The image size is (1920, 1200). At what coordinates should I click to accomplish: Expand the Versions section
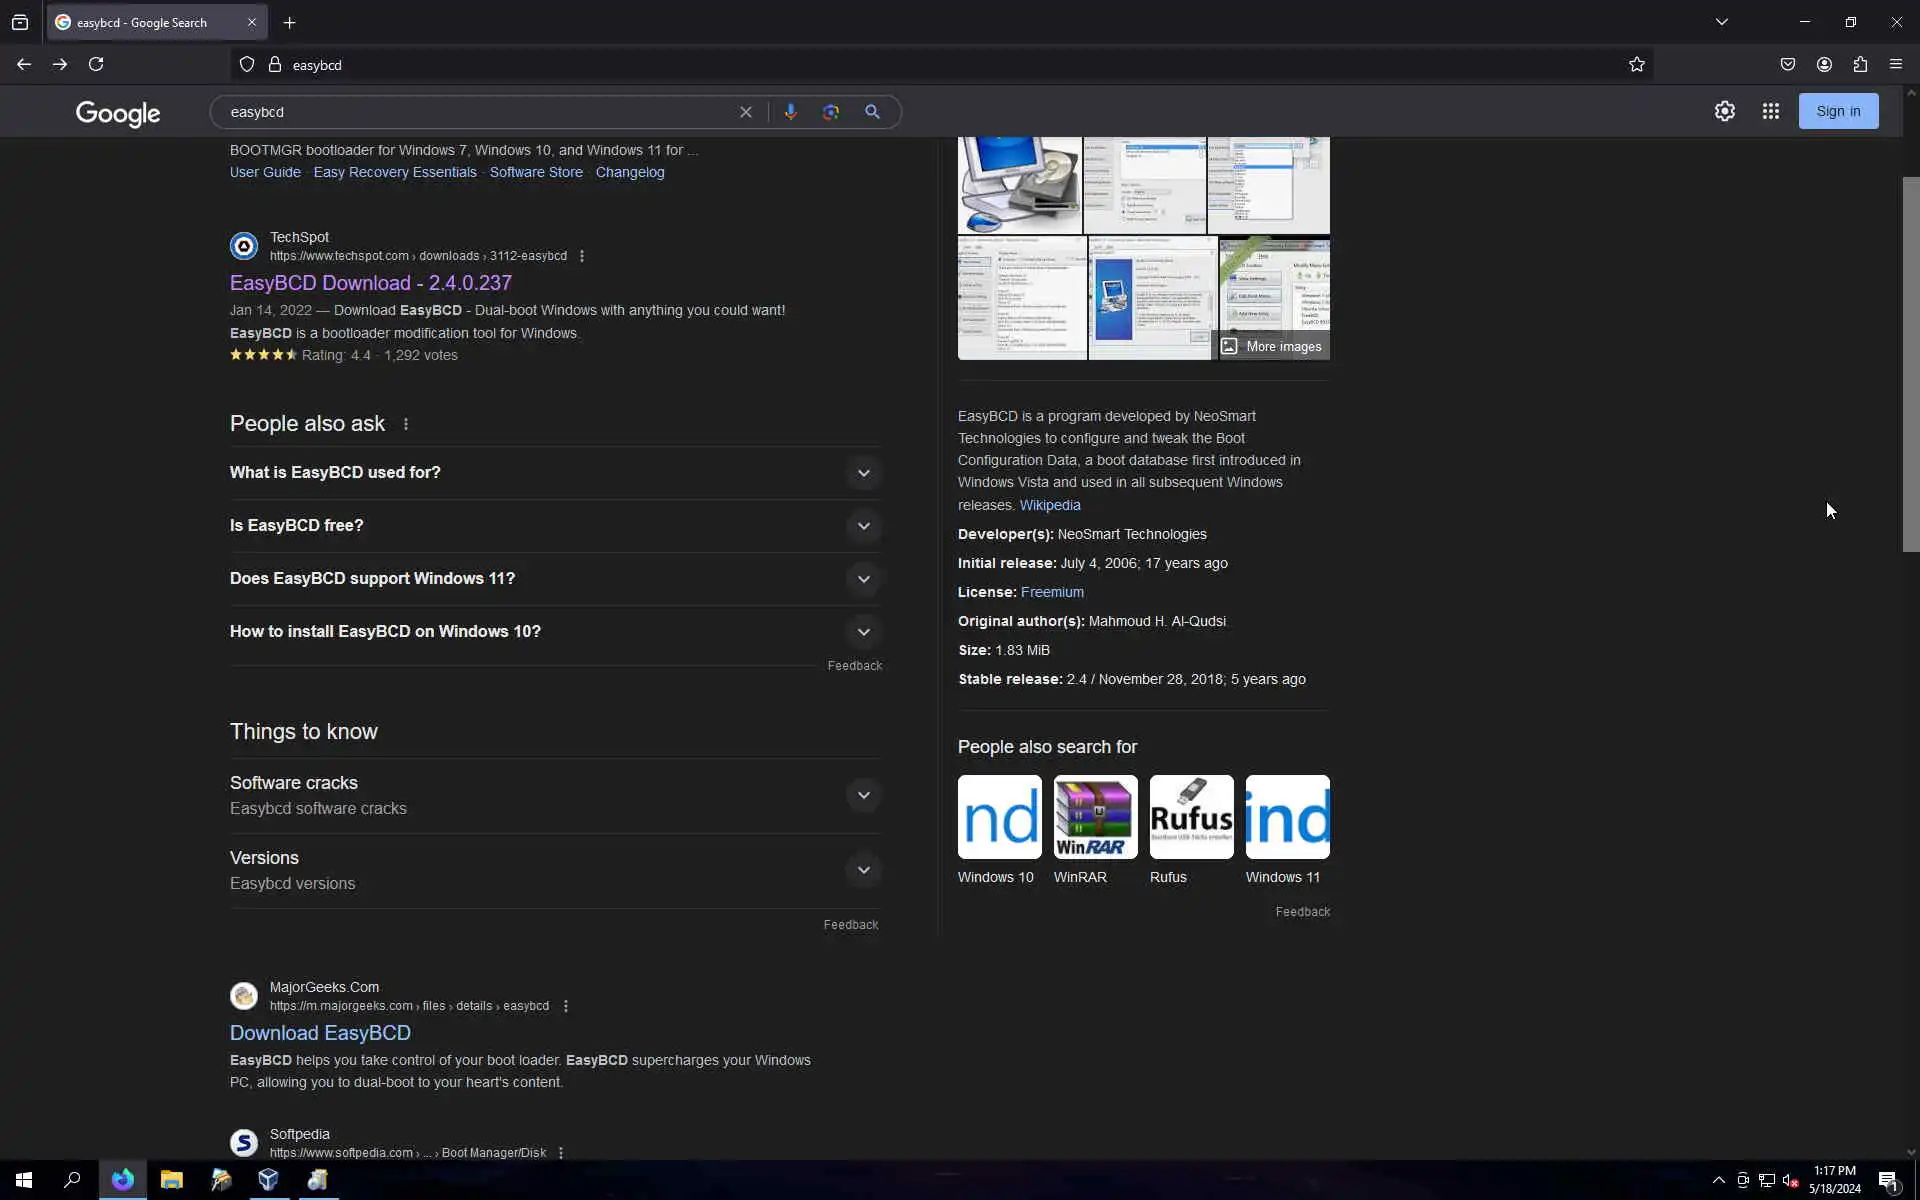(x=863, y=870)
